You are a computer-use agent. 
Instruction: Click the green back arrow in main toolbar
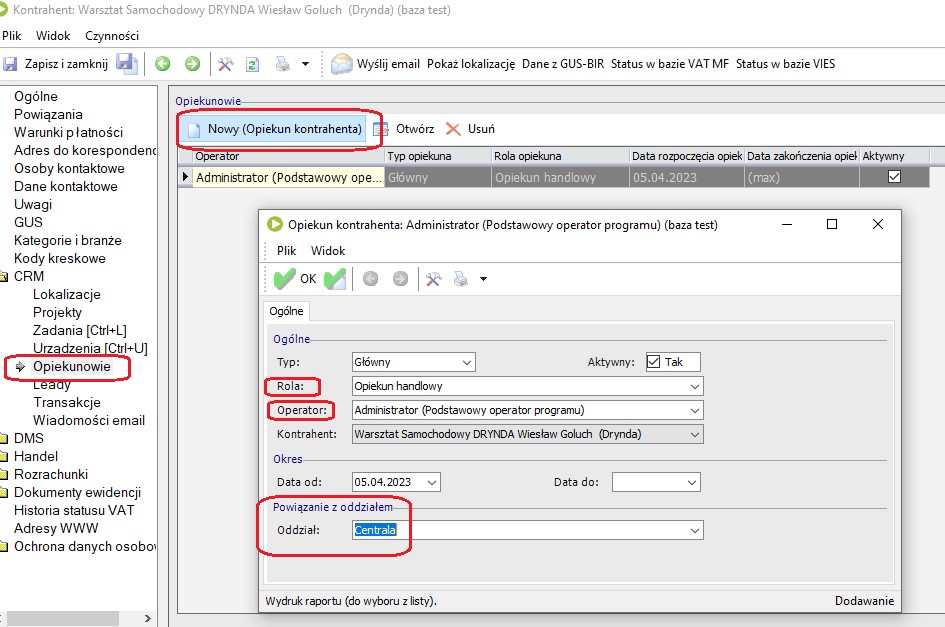[x=162, y=64]
